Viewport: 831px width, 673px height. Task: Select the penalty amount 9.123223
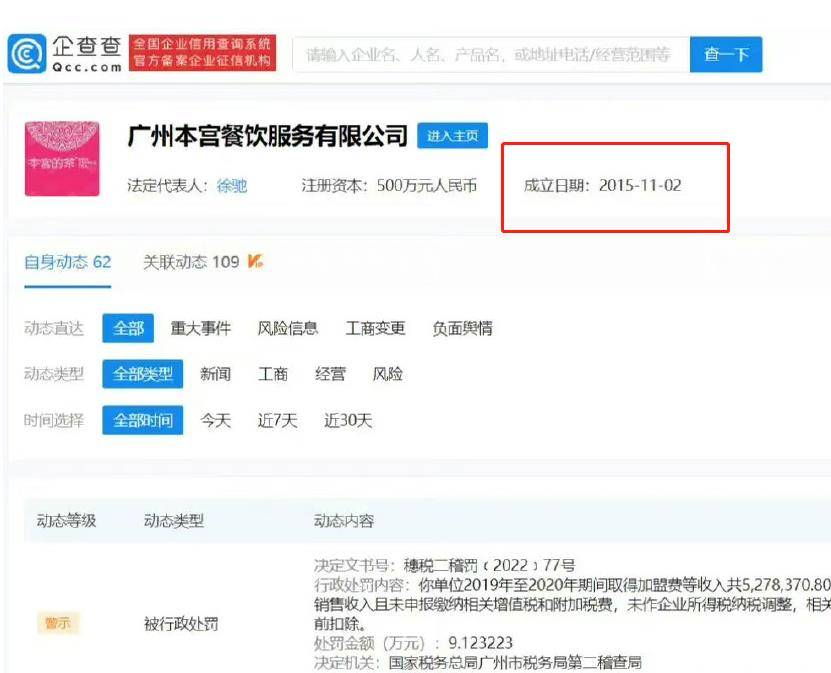tap(480, 643)
